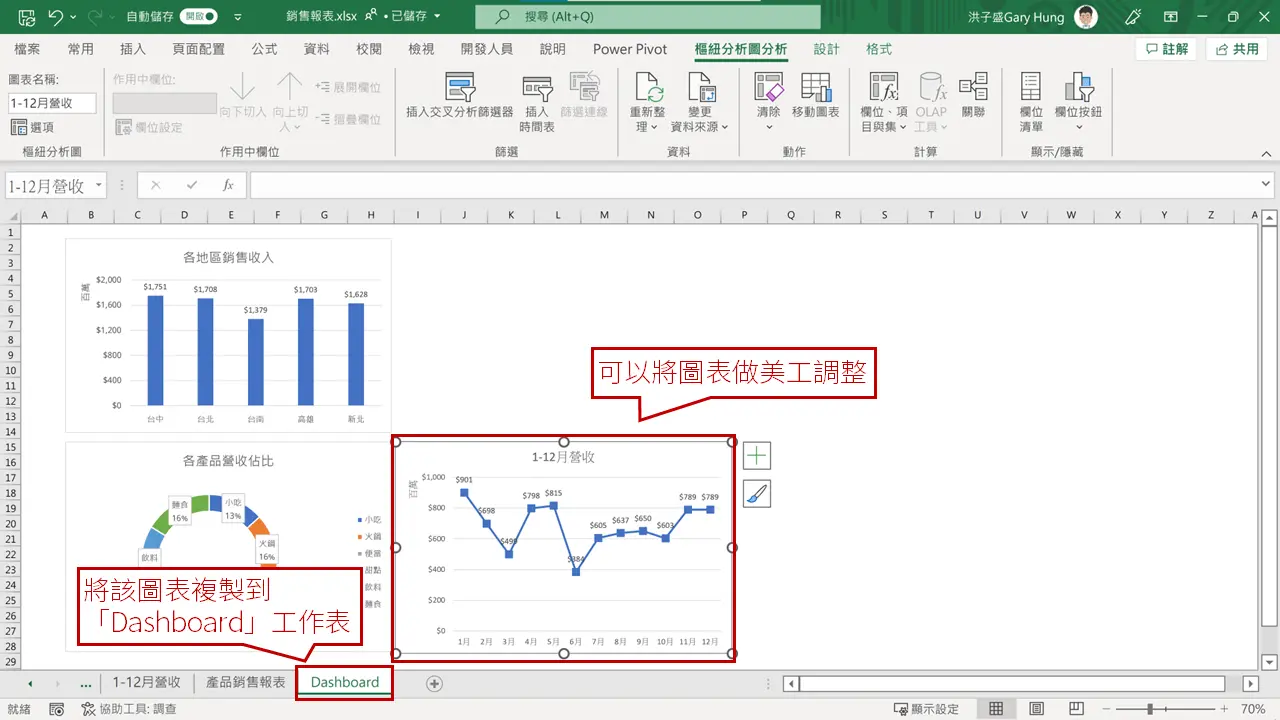Click the 註解 (Comments) button
Viewport: 1280px width, 720px height.
(x=1166, y=49)
